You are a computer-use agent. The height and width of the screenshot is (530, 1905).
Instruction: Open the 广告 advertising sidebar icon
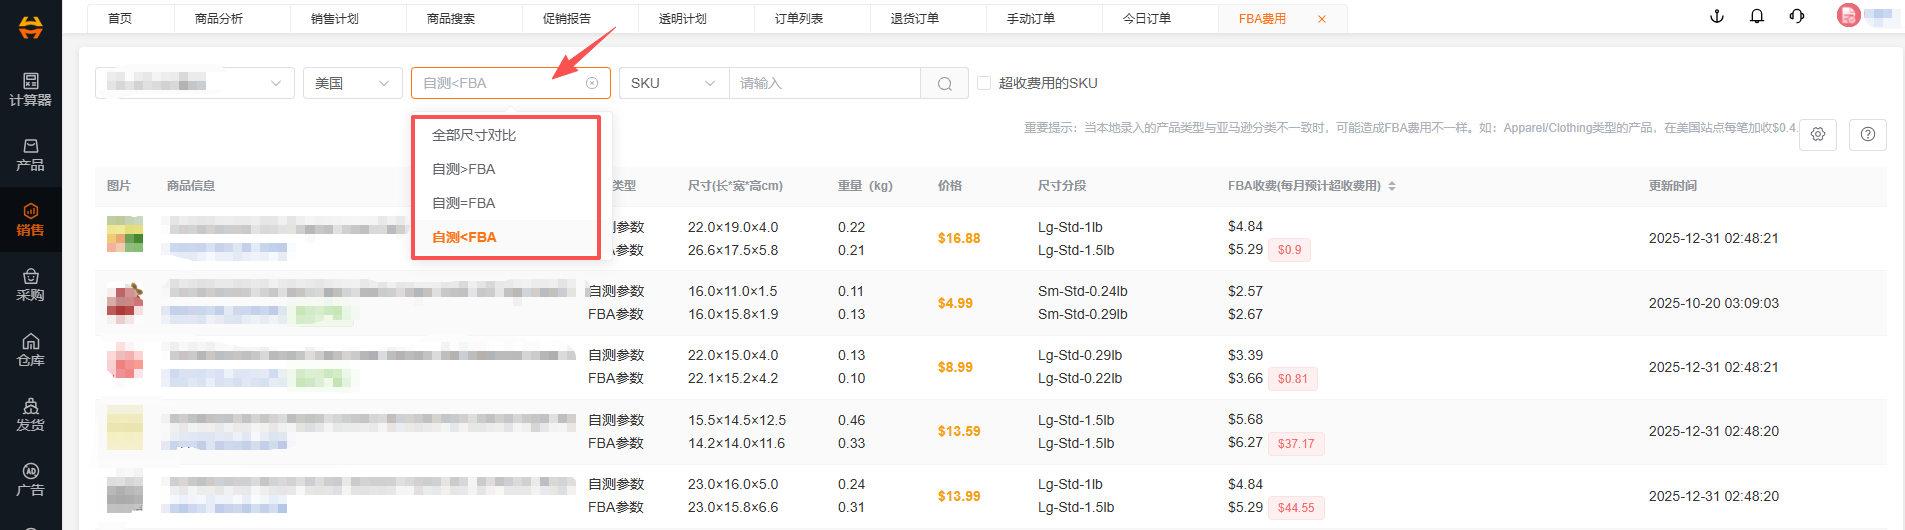(30, 479)
